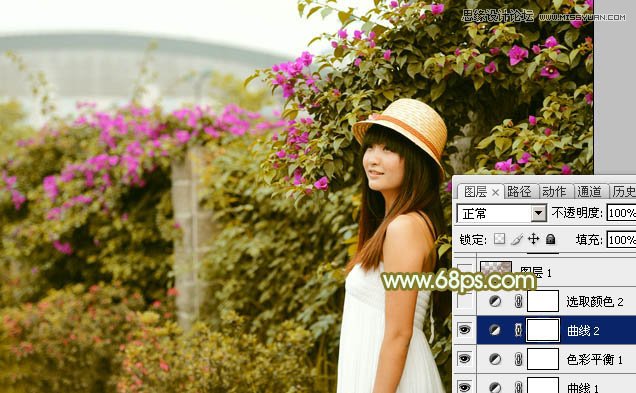Show the 选取颜色 2 layer
636x393 pixels.
pos(464,301)
